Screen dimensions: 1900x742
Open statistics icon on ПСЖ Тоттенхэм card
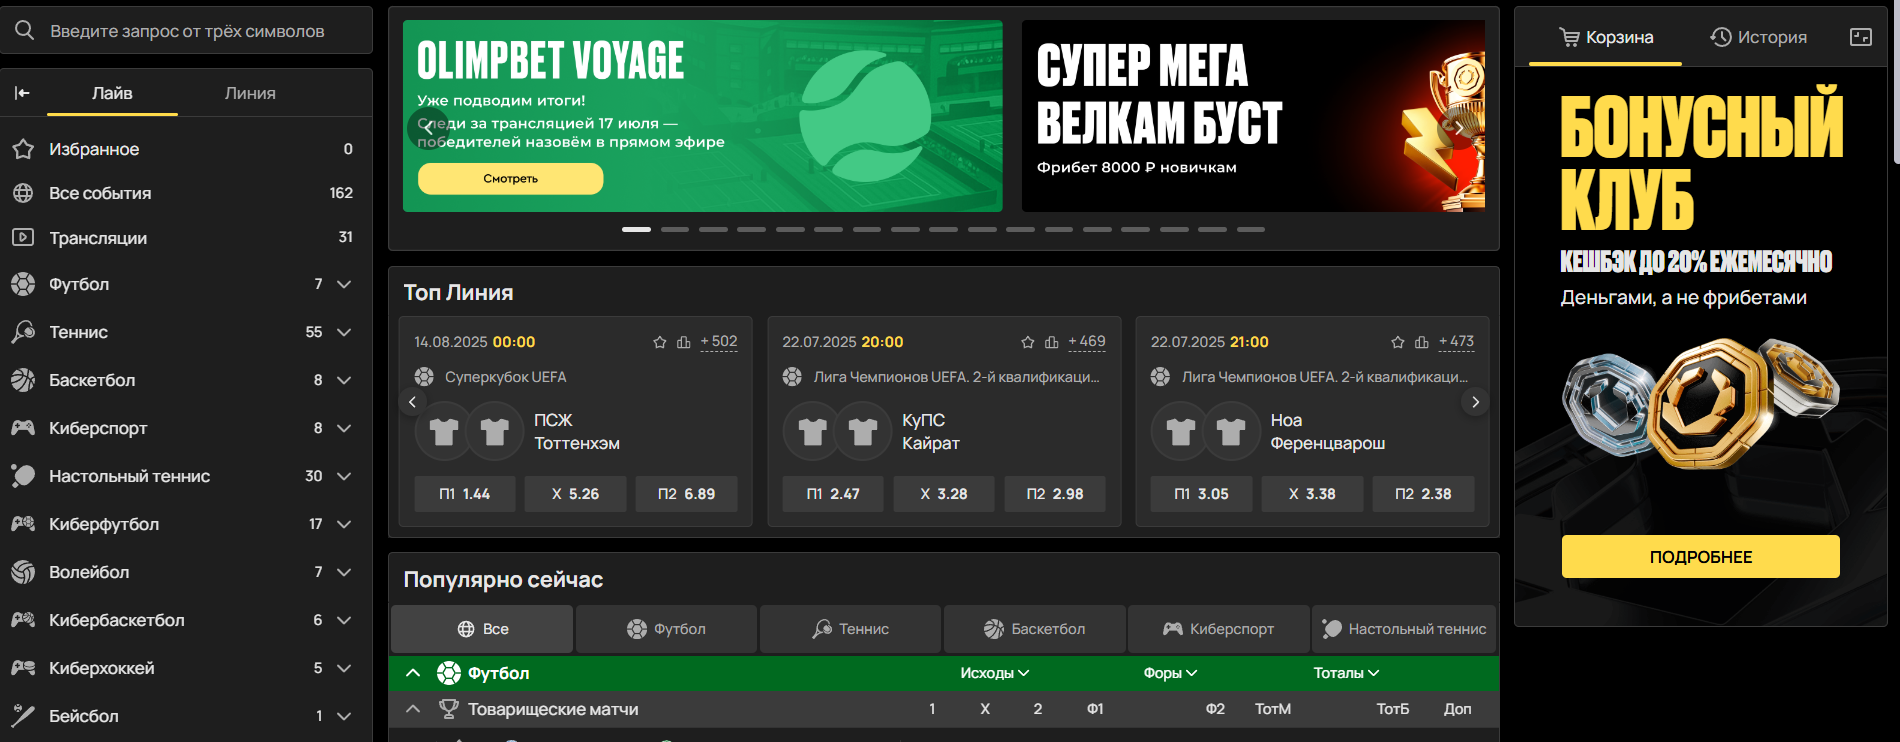[684, 342]
